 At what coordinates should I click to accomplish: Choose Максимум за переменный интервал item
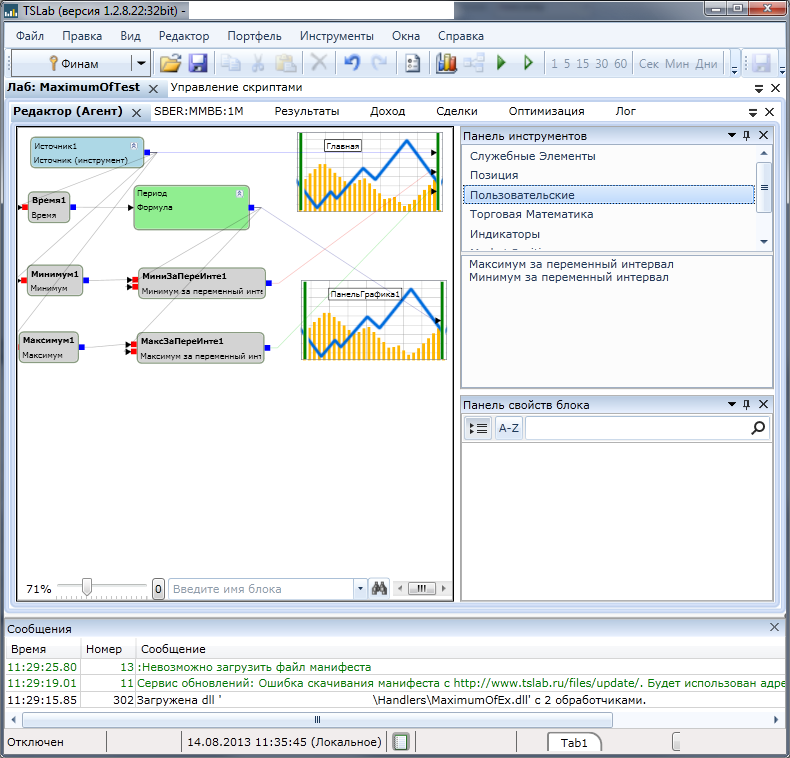[571, 264]
